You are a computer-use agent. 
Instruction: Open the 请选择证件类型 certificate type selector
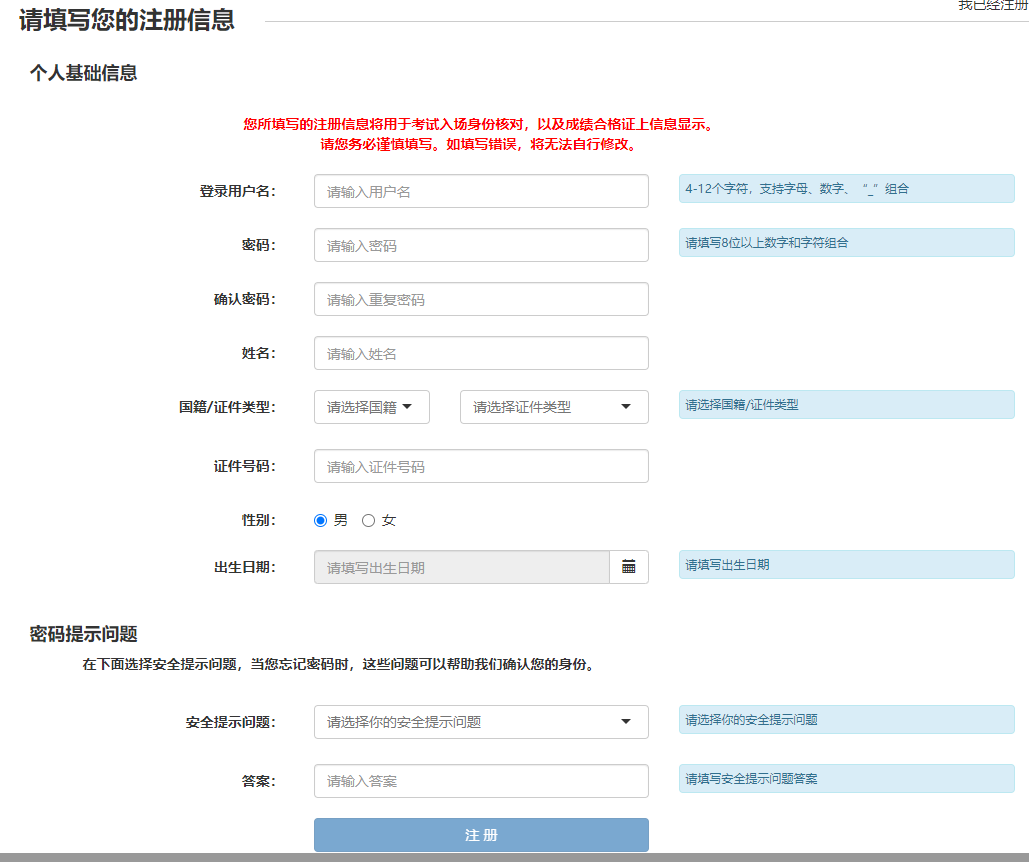540,407
